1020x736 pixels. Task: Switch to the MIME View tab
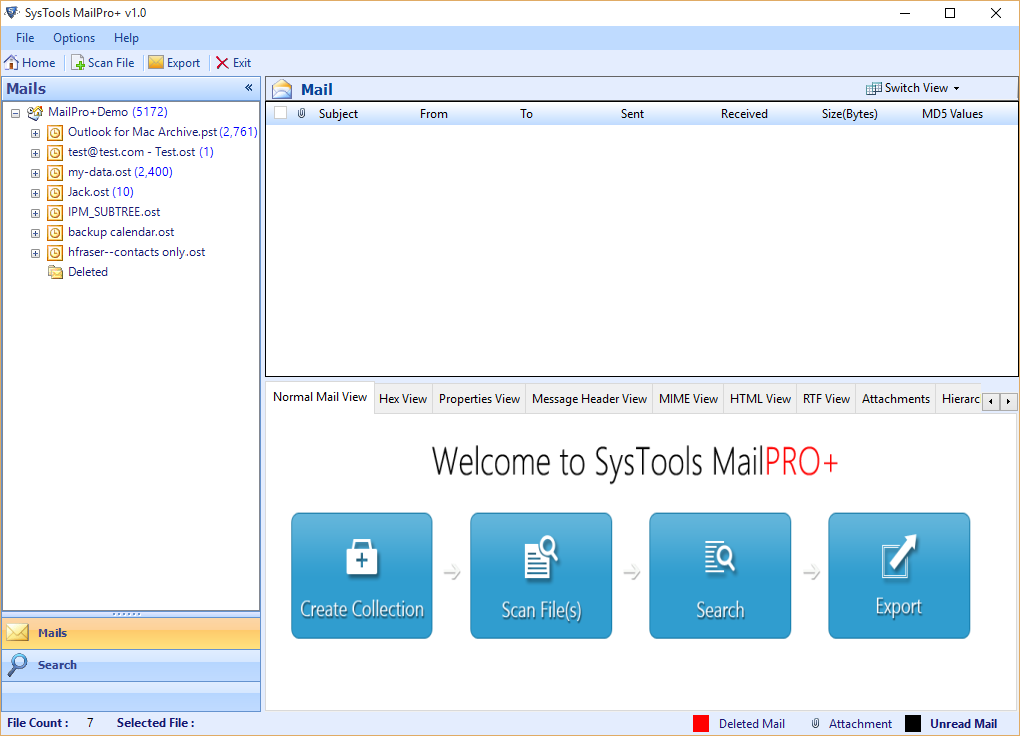(x=688, y=398)
